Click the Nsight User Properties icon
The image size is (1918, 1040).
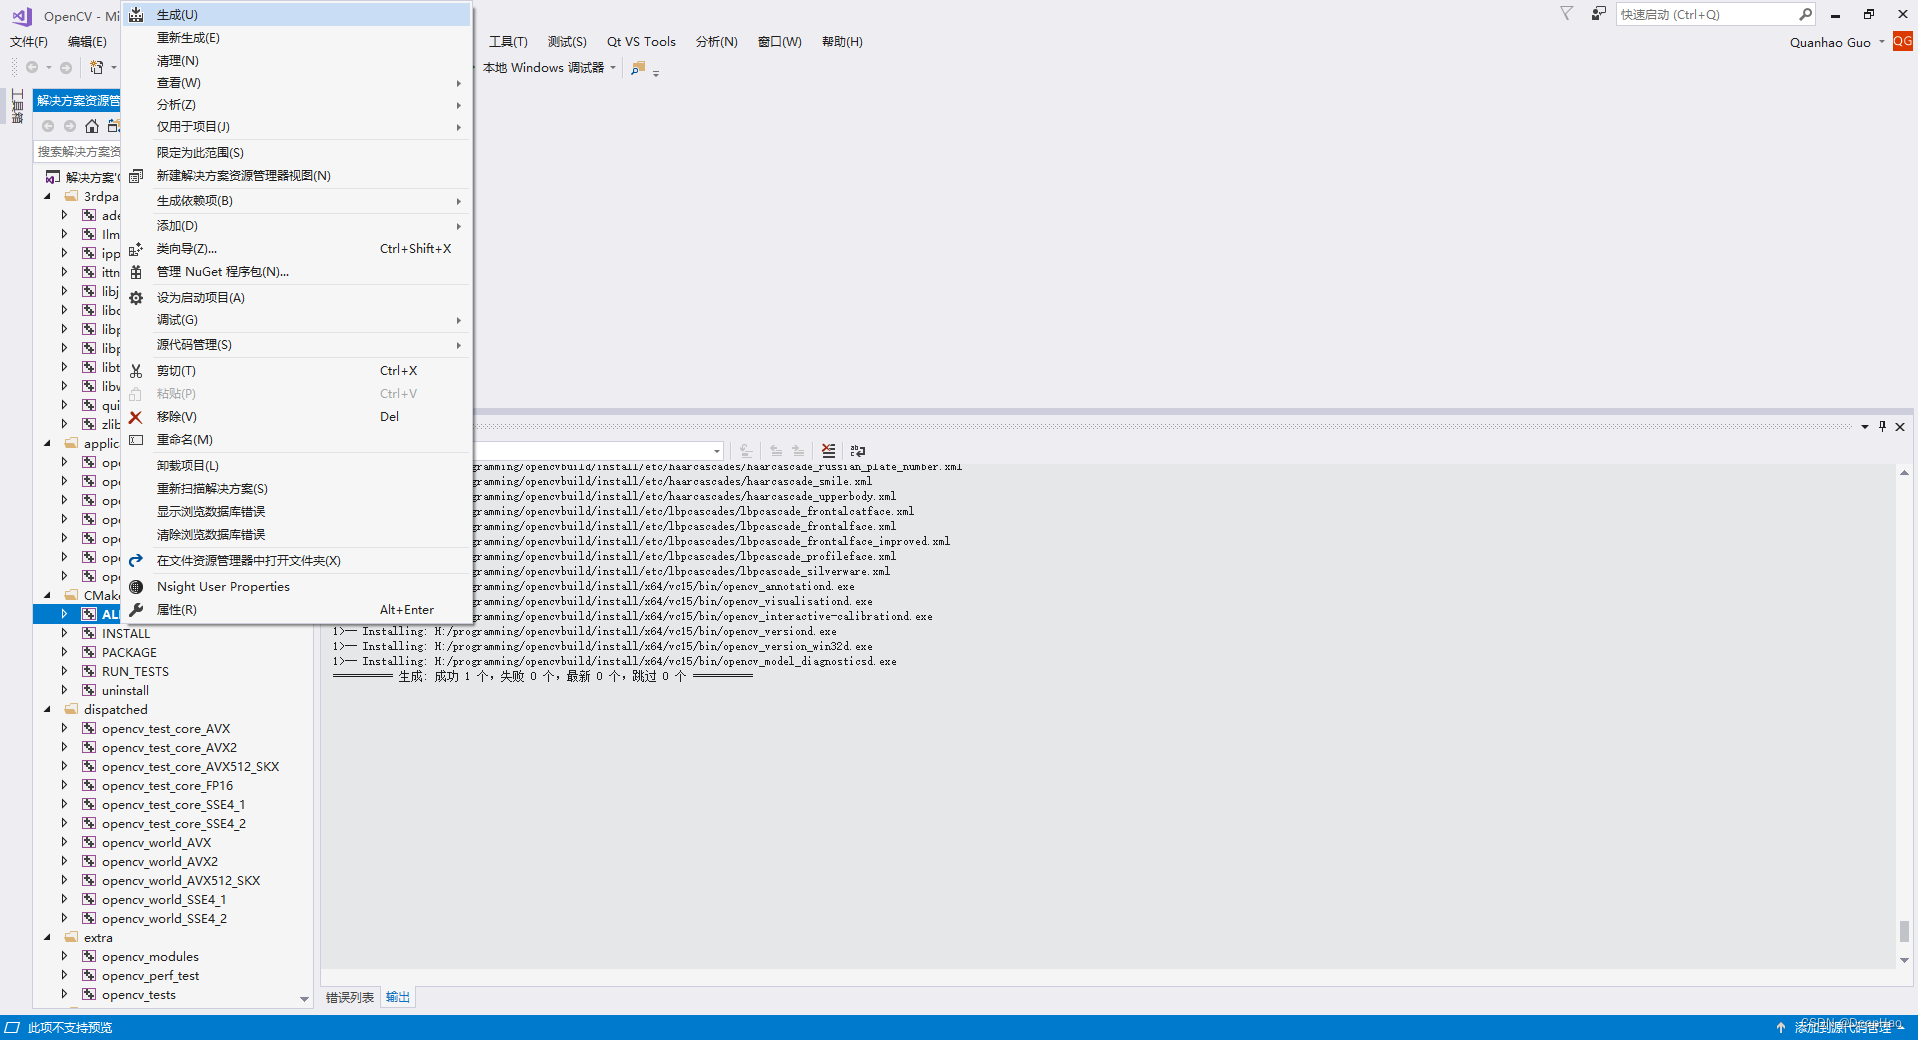coord(136,587)
